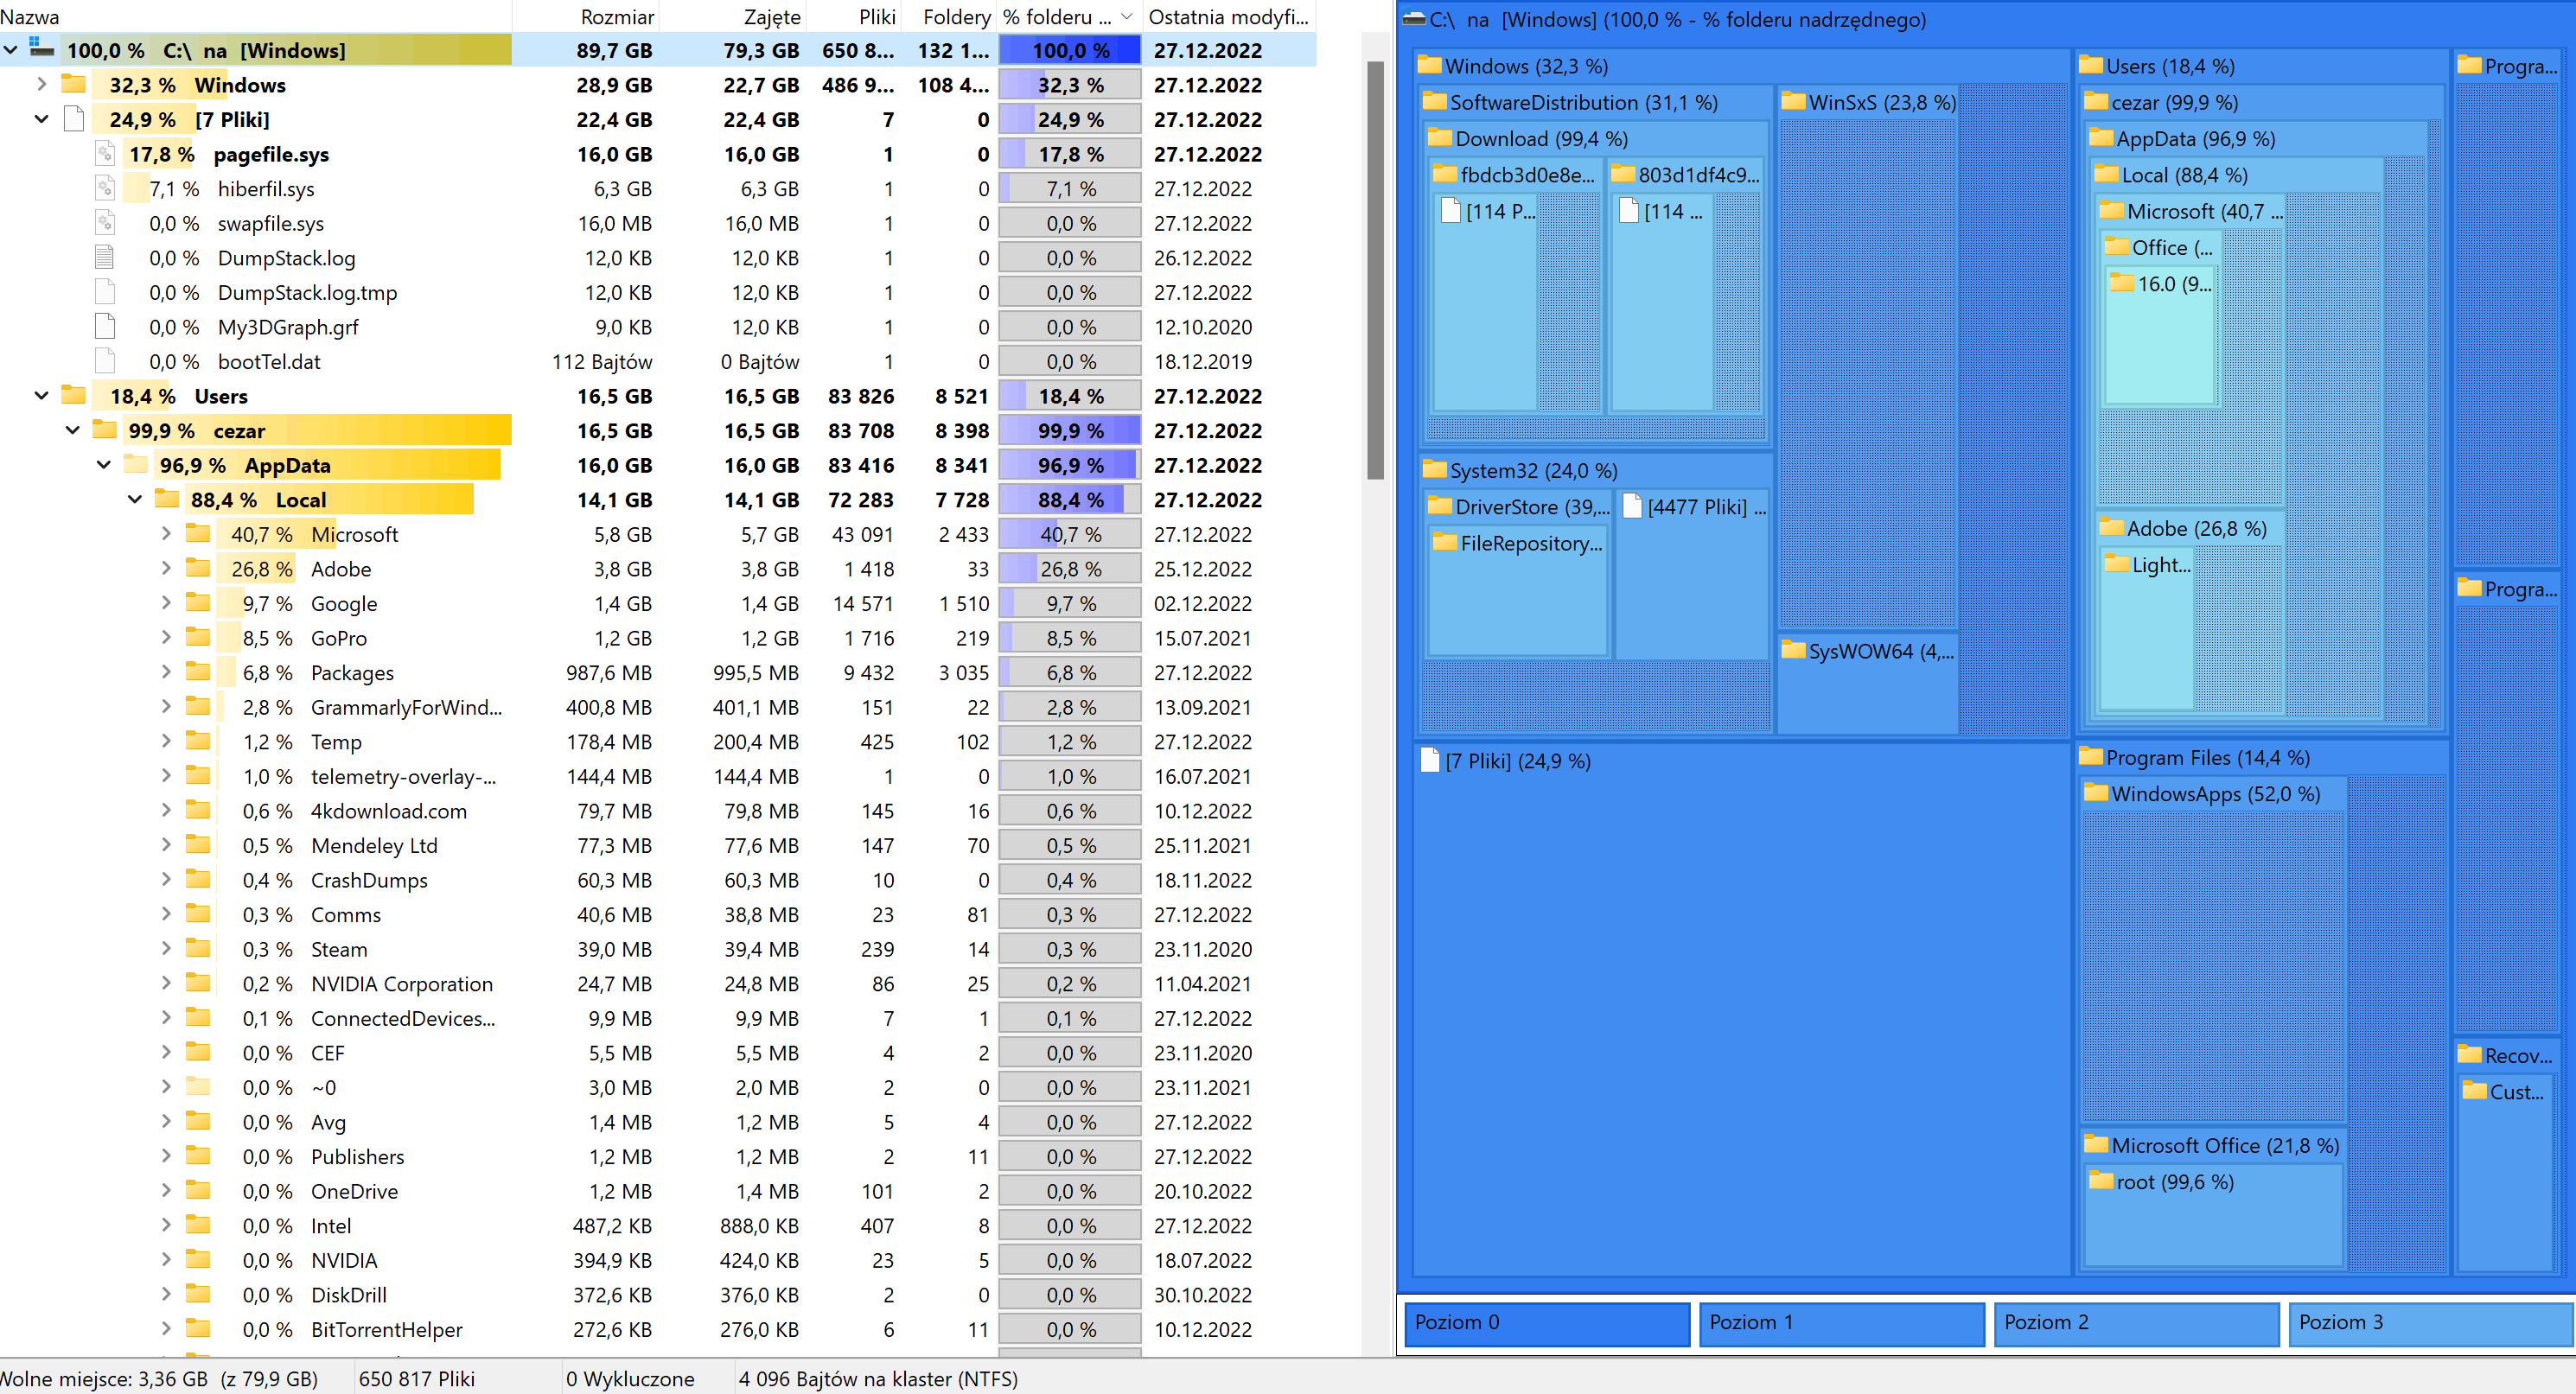Click the file icon next to swapfile.sys
The image size is (2576, 1394).
[104, 222]
